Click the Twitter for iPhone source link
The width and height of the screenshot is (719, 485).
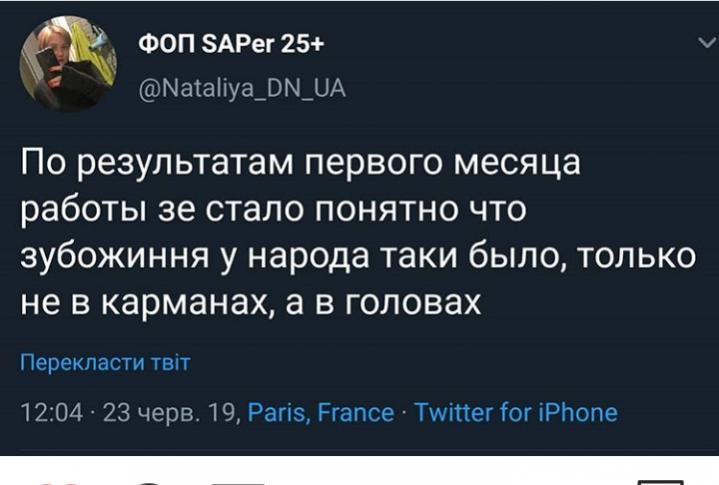(516, 412)
